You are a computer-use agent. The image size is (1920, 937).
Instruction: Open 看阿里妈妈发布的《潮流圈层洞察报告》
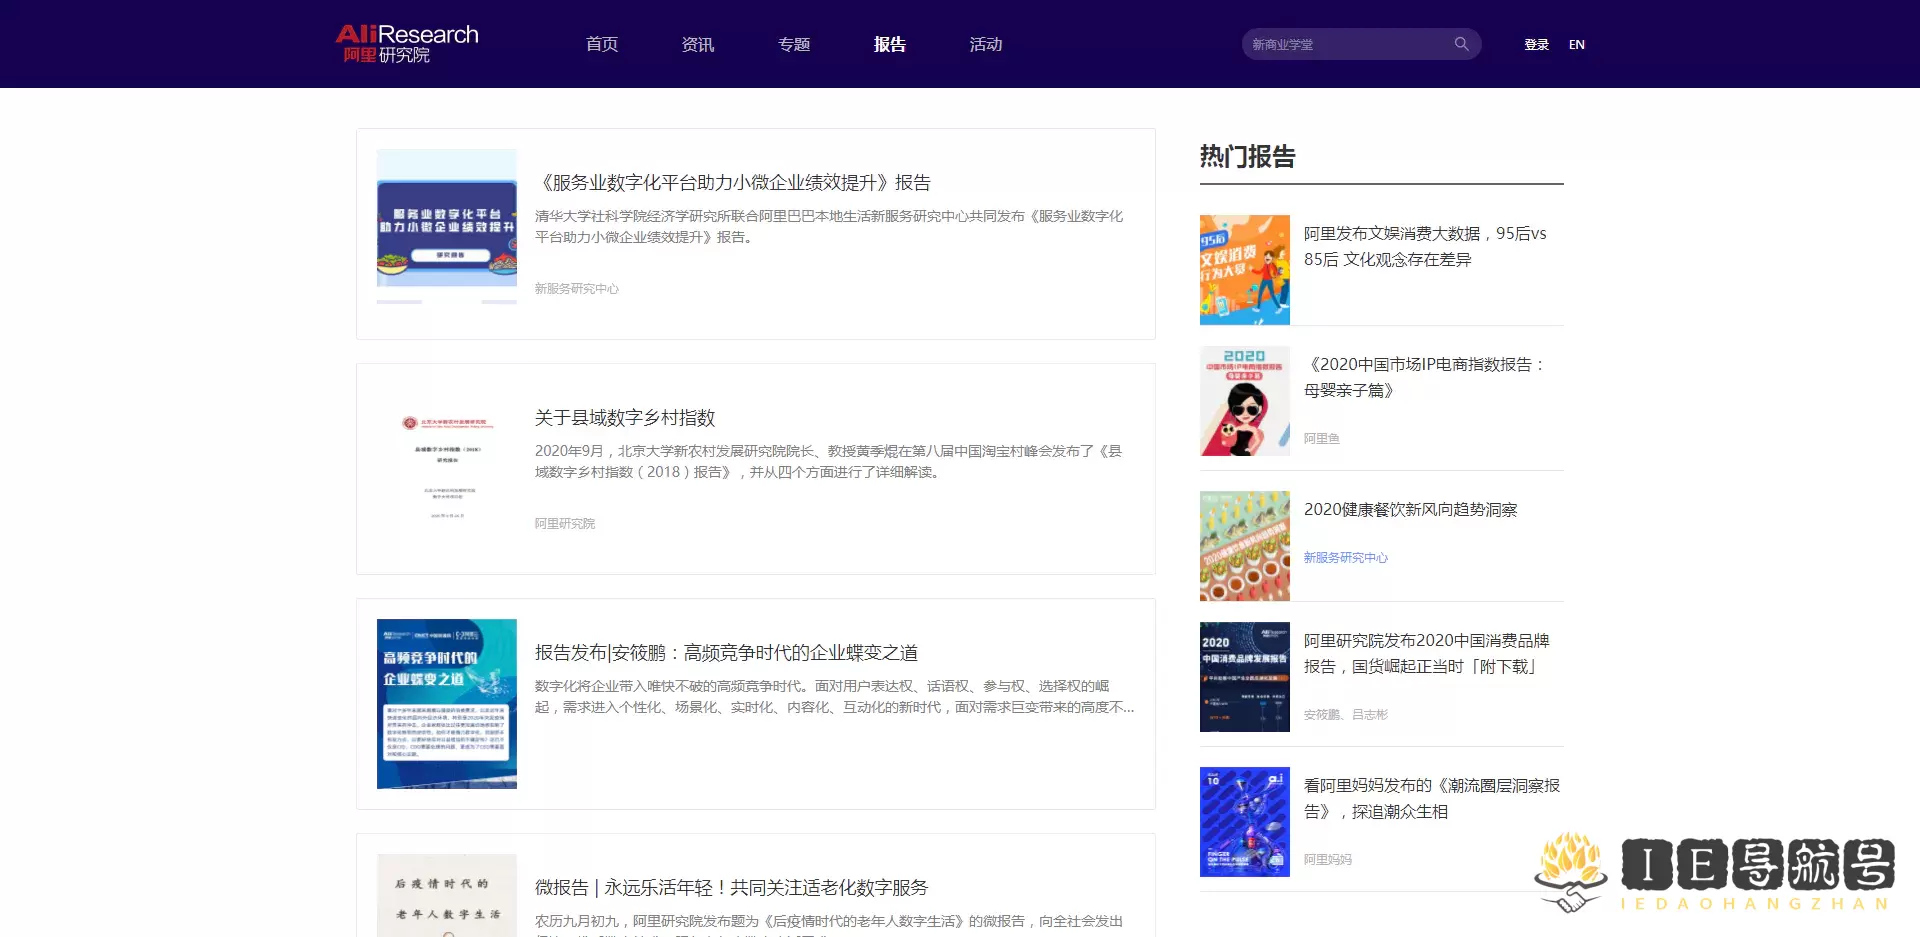pos(1432,798)
